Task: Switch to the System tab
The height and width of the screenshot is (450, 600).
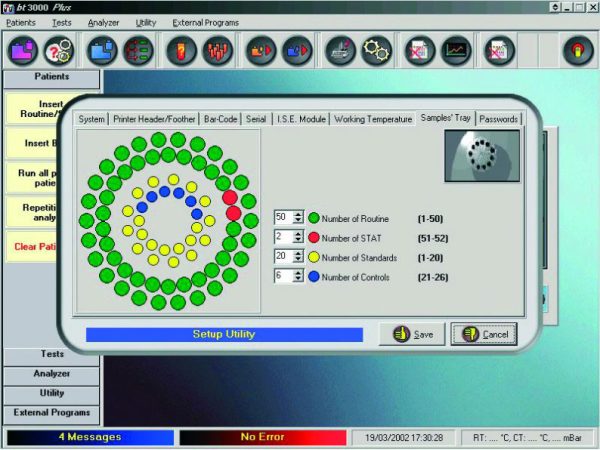Action: (x=91, y=119)
